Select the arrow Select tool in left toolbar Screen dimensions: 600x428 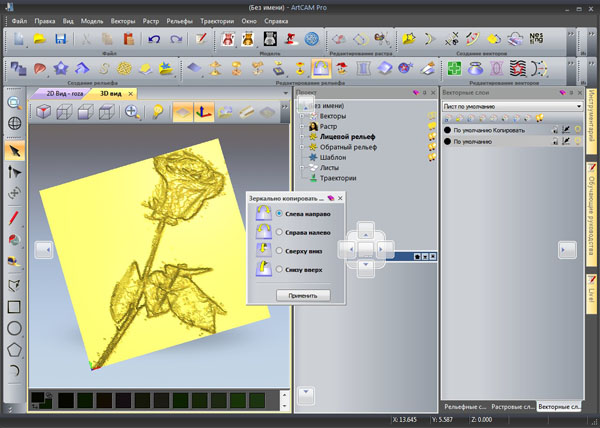coord(15,151)
